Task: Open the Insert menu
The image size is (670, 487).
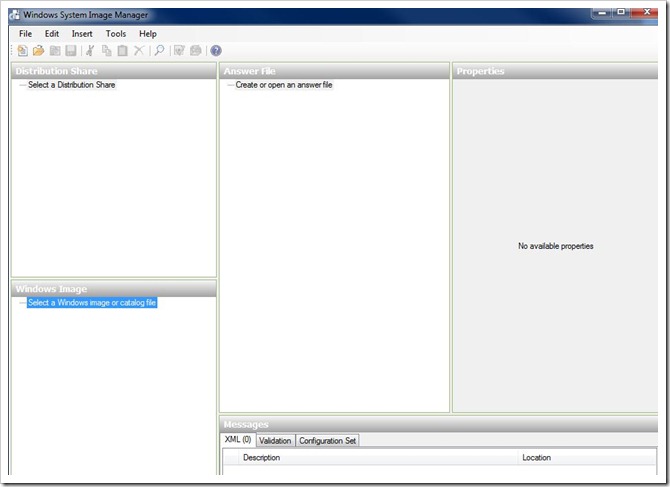Action: [x=82, y=34]
